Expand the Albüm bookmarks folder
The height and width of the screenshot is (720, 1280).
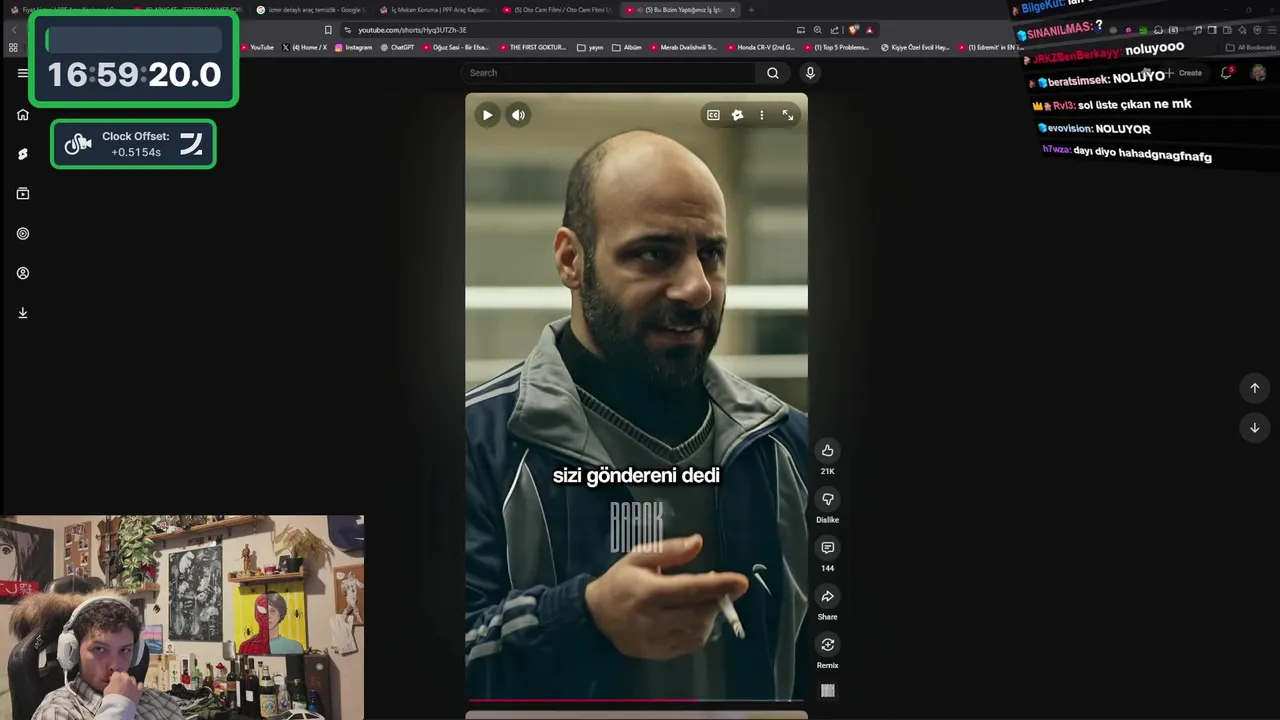(x=627, y=47)
